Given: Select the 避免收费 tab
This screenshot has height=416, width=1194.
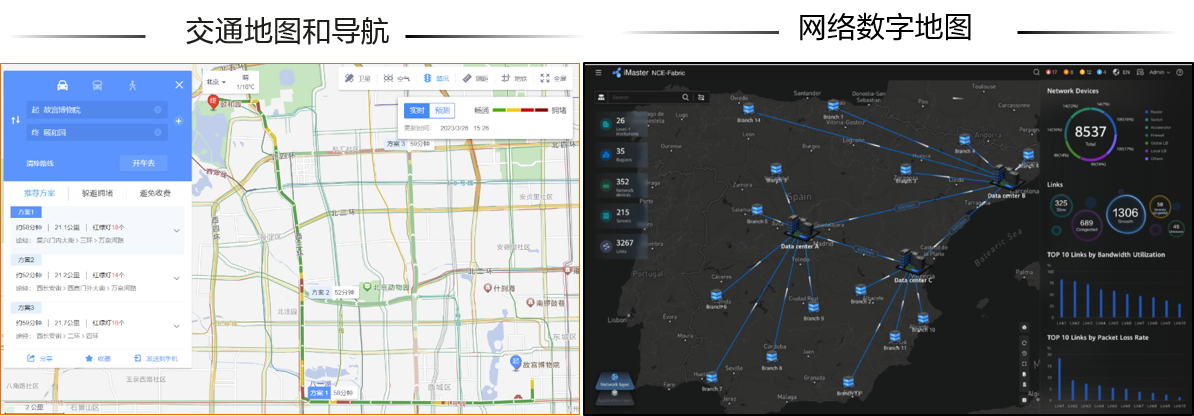Looking at the screenshot, I should coord(156,193).
